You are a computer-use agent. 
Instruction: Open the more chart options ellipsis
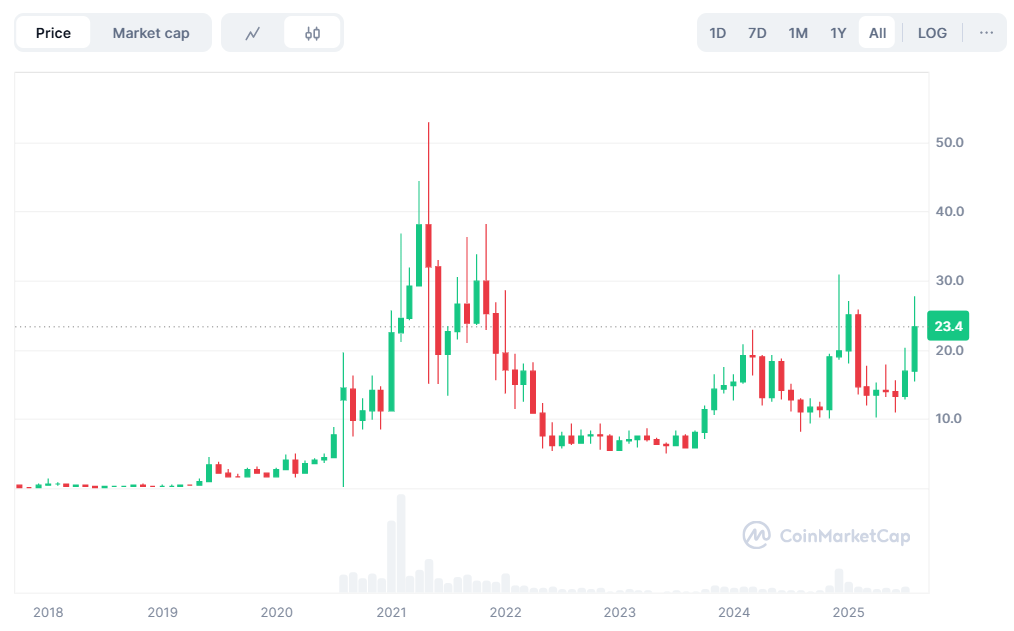click(x=986, y=32)
